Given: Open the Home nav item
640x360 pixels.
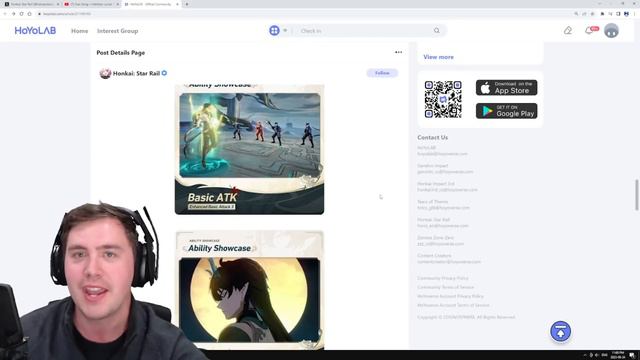Looking at the screenshot, I should coord(79,31).
